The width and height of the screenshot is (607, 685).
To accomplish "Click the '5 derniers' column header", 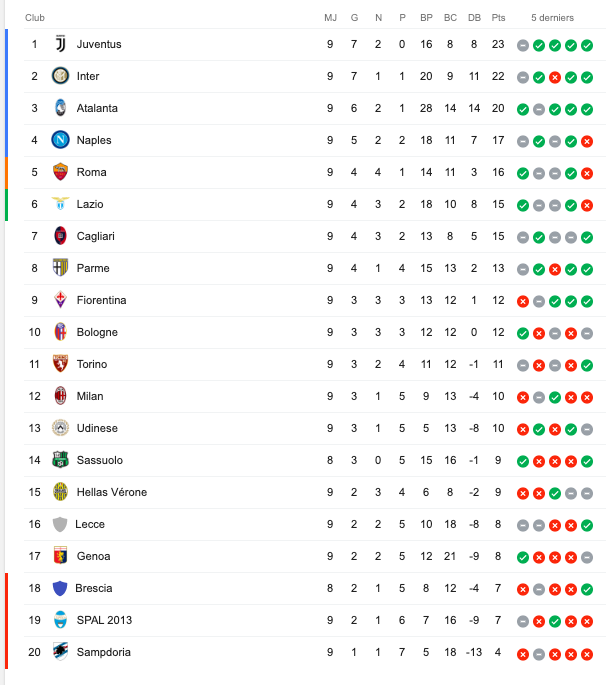I will [x=553, y=18].
